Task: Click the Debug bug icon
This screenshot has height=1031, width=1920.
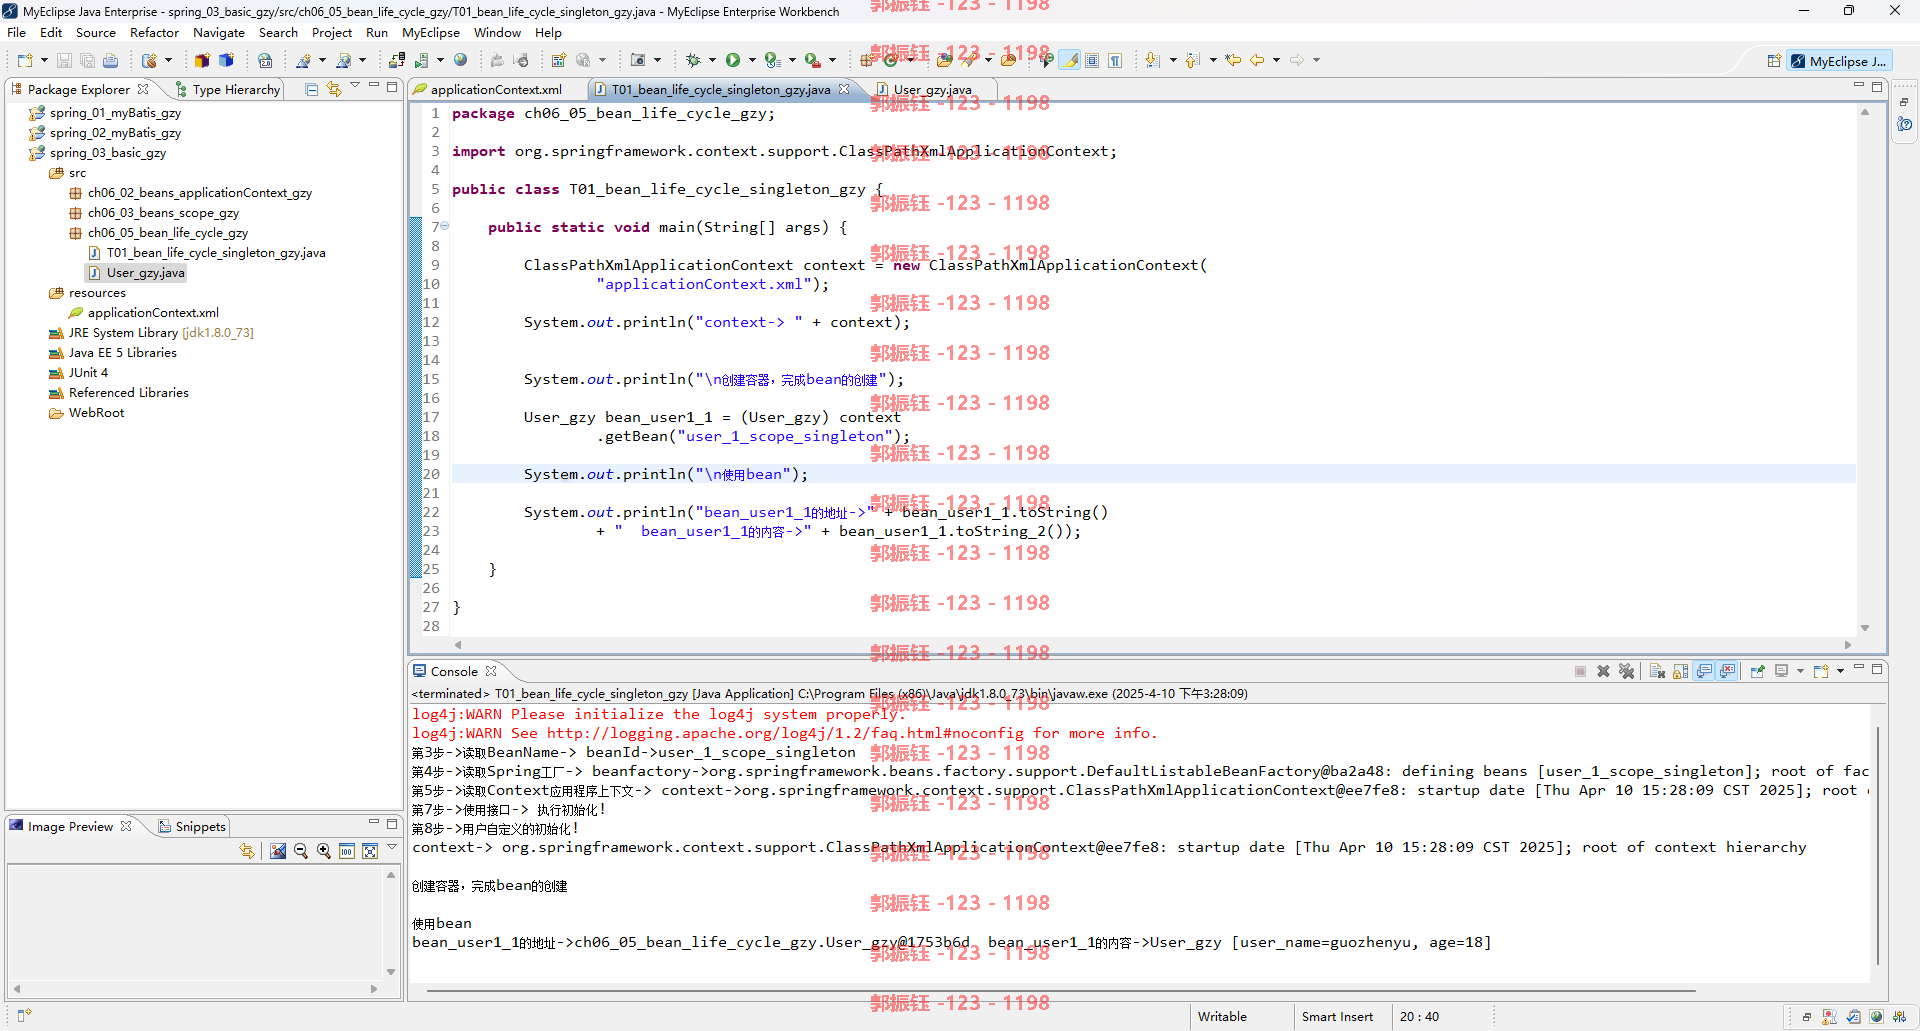Action: click(693, 60)
